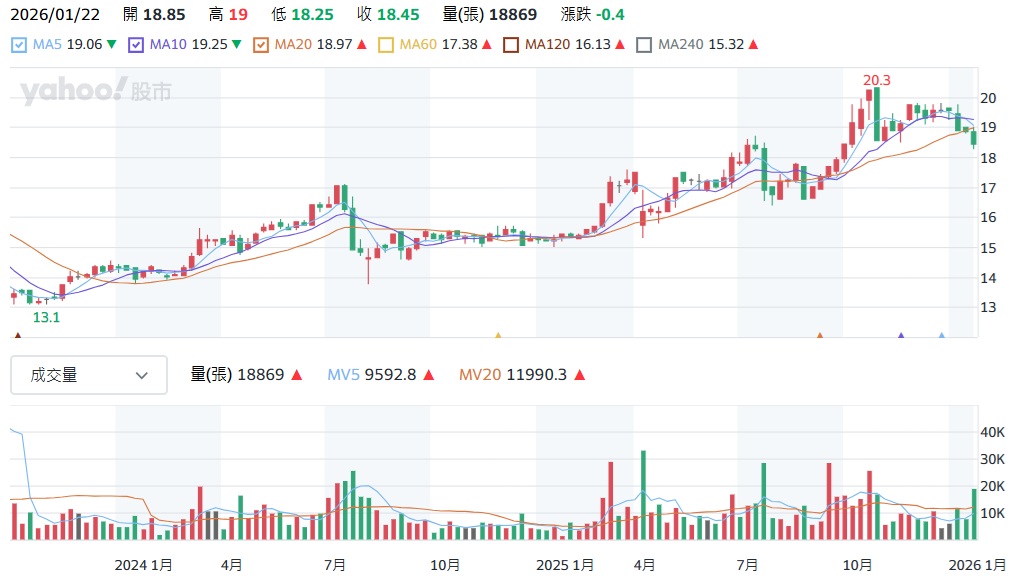Click the 20.3 high price label

[876, 79]
